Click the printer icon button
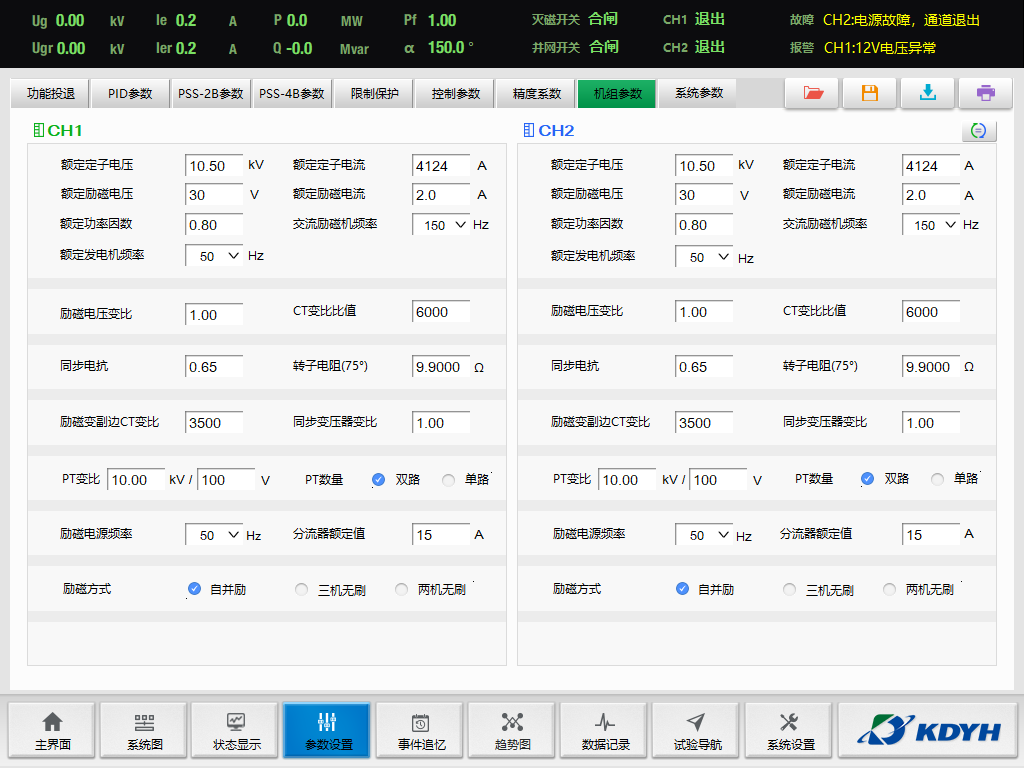This screenshot has width=1024, height=768. tap(985, 93)
